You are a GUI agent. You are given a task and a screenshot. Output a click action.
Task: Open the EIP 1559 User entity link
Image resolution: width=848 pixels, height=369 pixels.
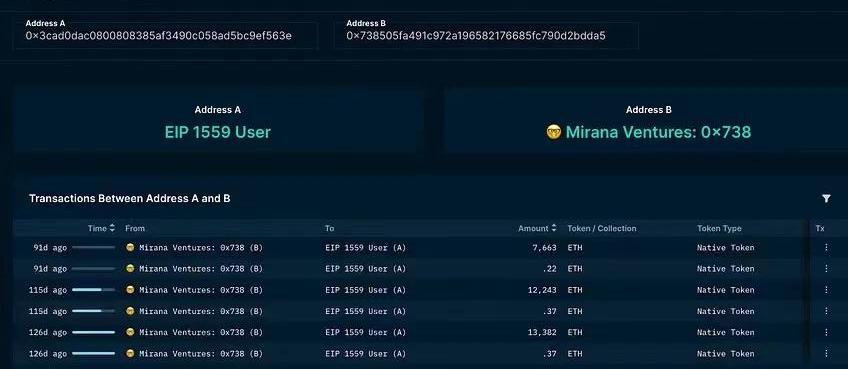[217, 132]
